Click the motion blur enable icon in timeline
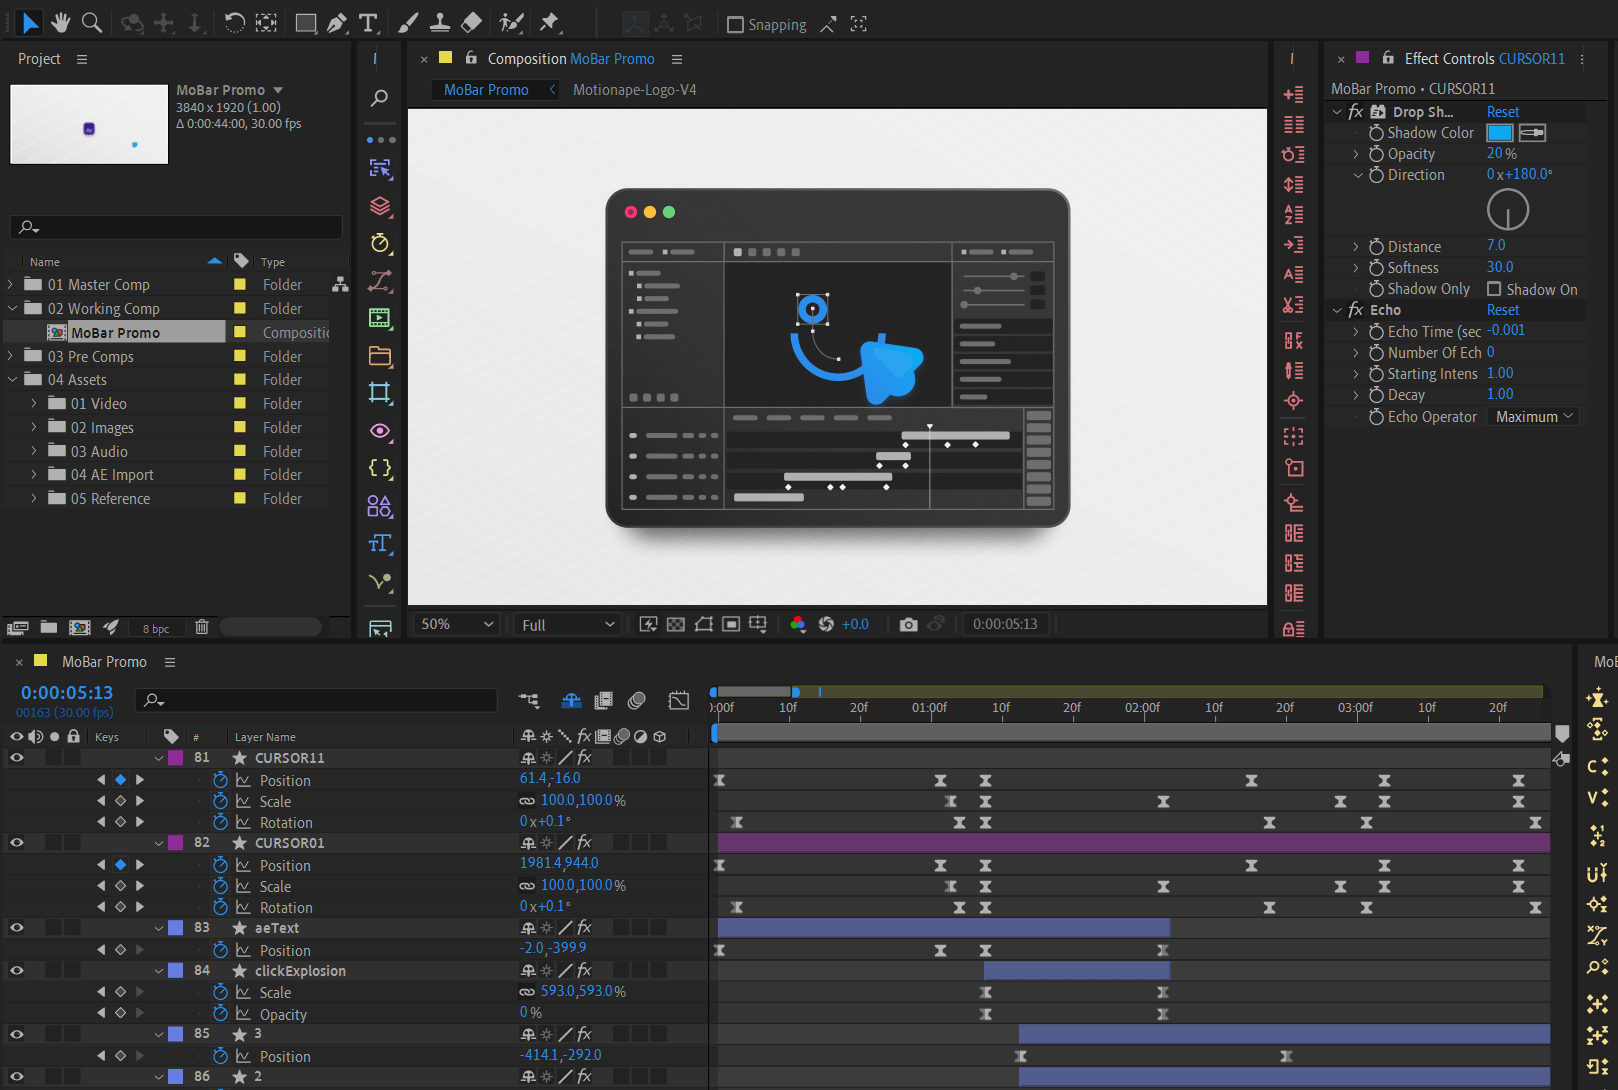This screenshot has height=1090, width=1618. [x=637, y=700]
